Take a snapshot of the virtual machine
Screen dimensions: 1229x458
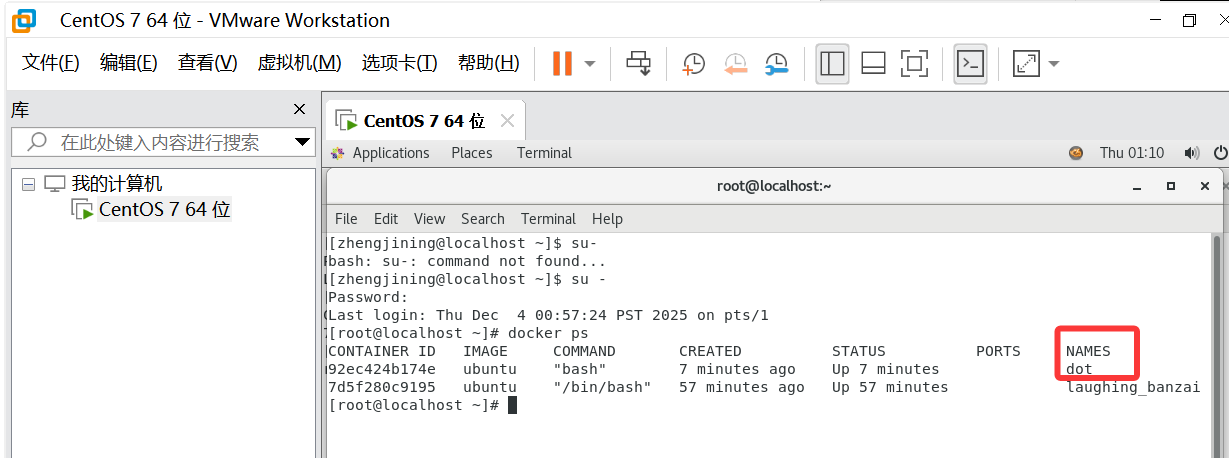[x=693, y=63]
